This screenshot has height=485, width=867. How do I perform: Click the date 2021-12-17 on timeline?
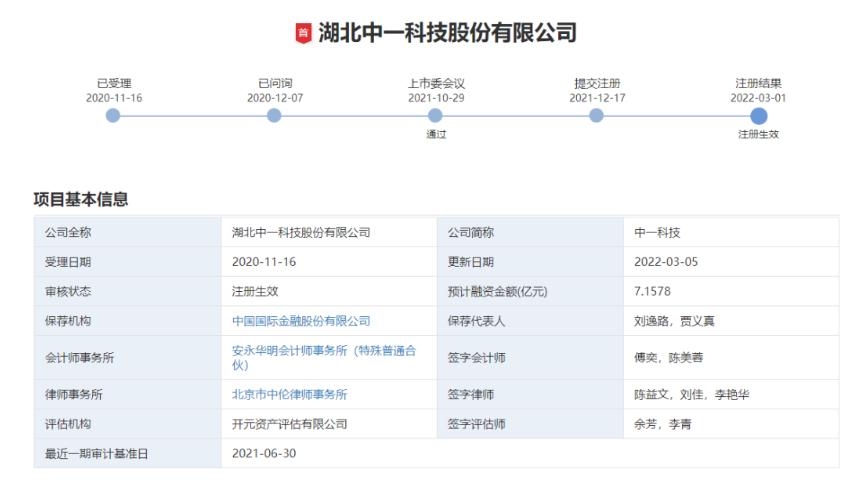(597, 98)
